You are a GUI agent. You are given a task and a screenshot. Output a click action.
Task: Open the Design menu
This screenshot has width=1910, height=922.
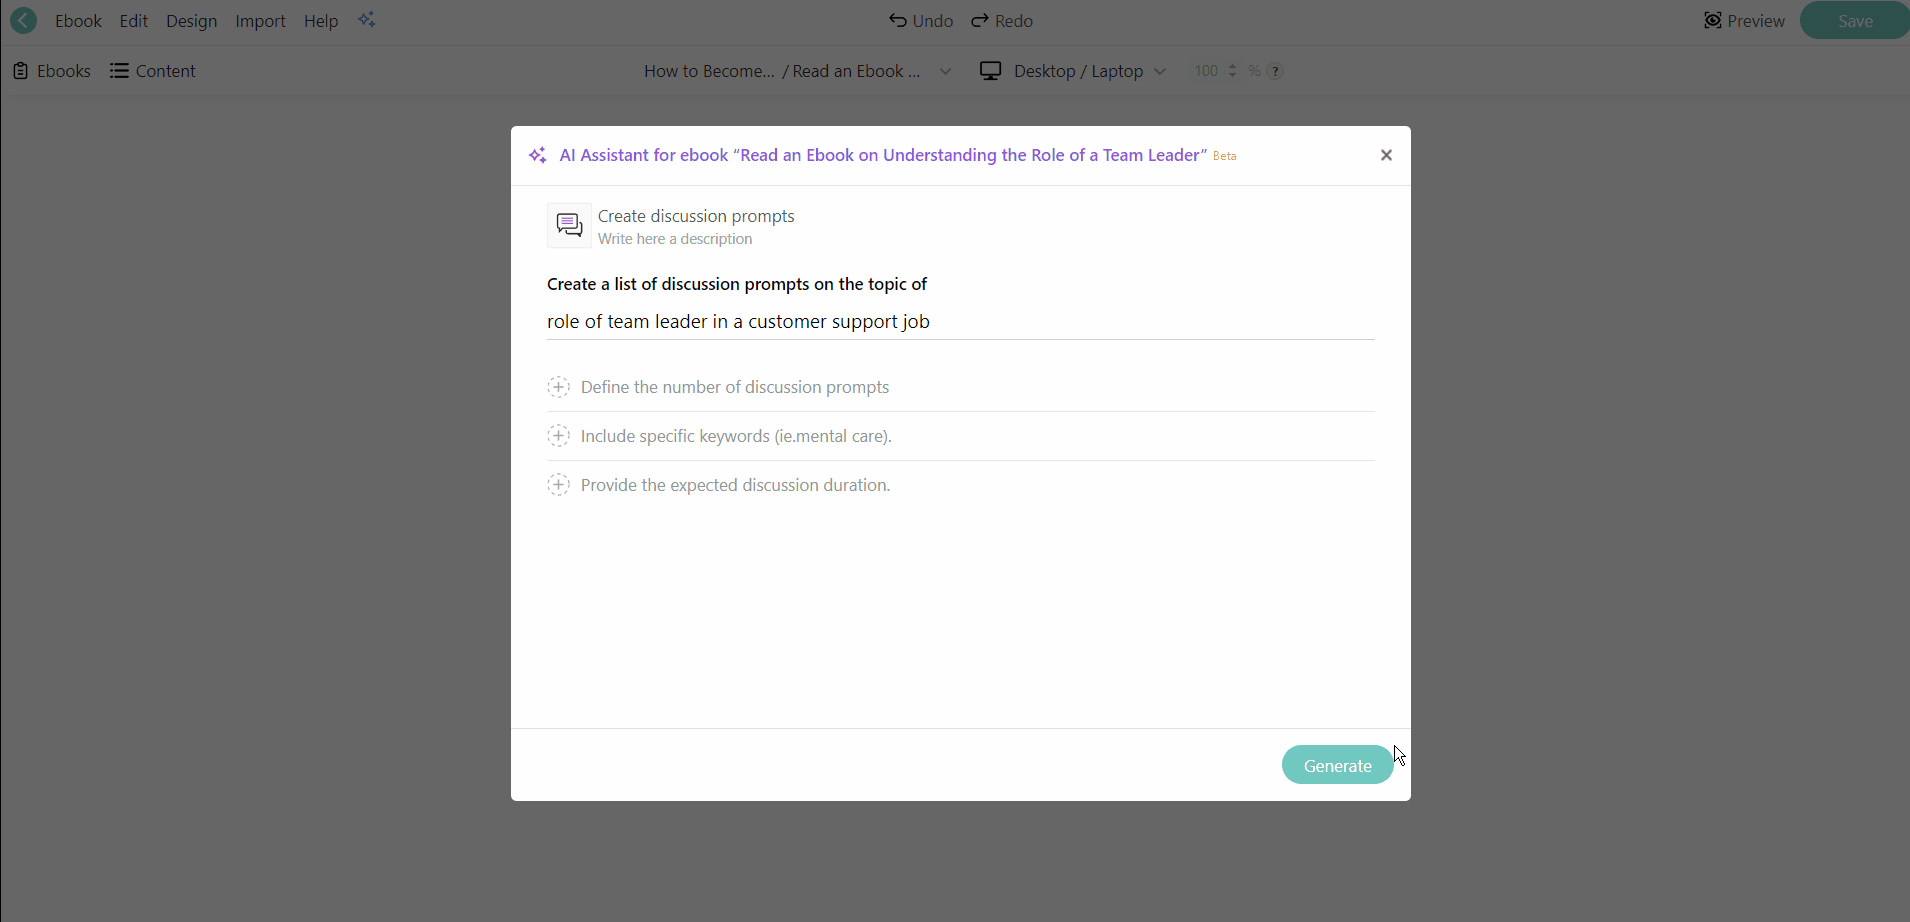(191, 21)
